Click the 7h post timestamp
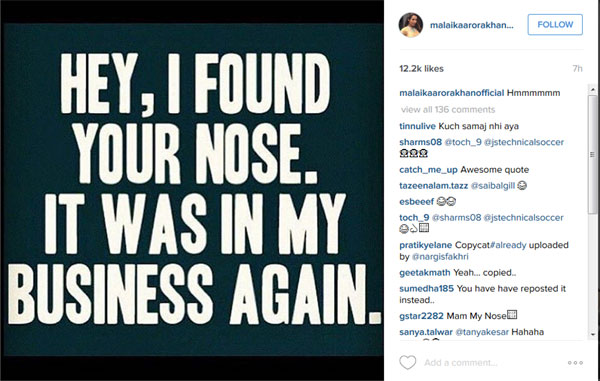 (x=577, y=69)
